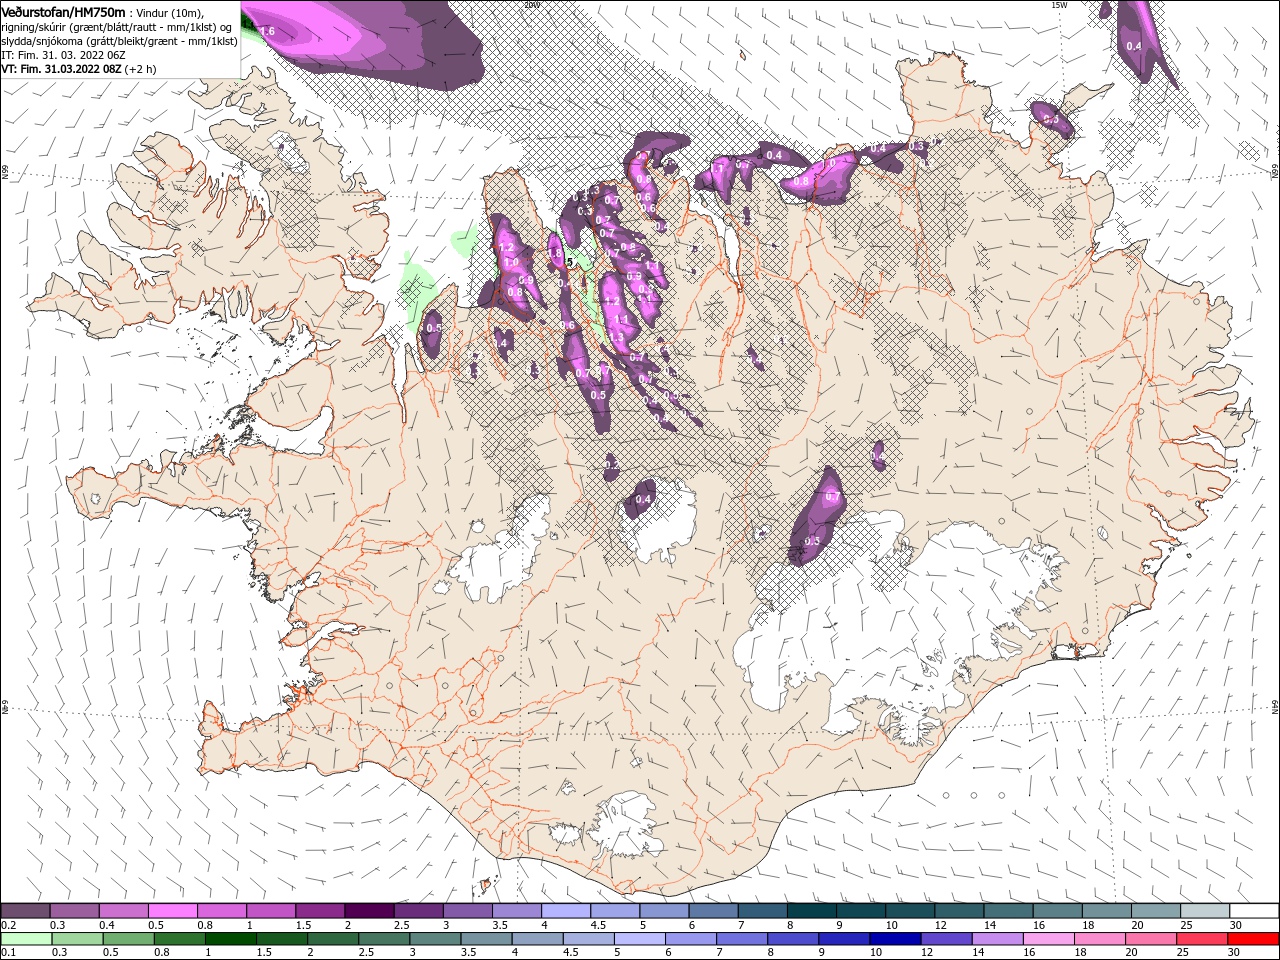Select the 0.3 swatch on the snow scale
This screenshot has width=1280, height=960.
75,910
